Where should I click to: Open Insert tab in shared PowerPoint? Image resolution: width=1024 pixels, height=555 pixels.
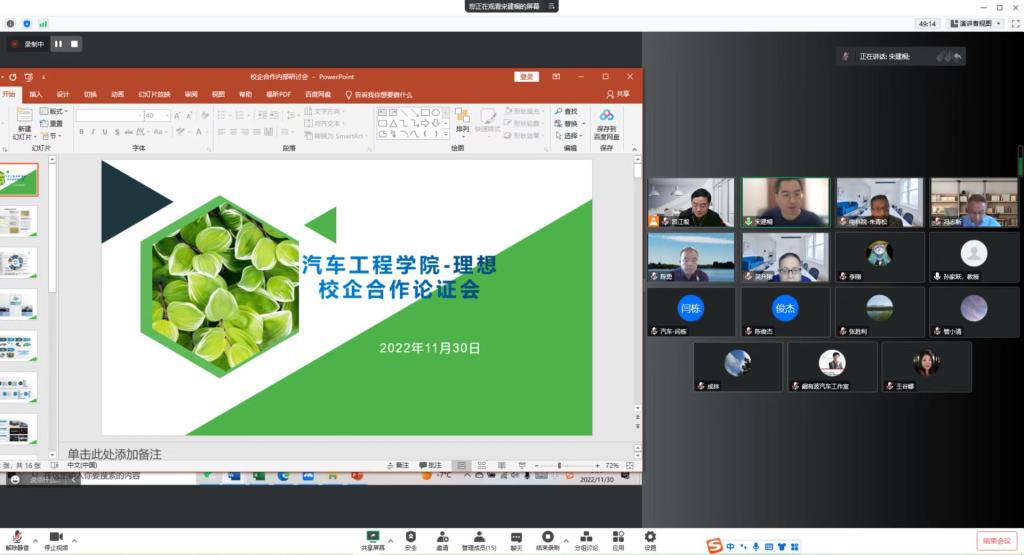pos(35,94)
